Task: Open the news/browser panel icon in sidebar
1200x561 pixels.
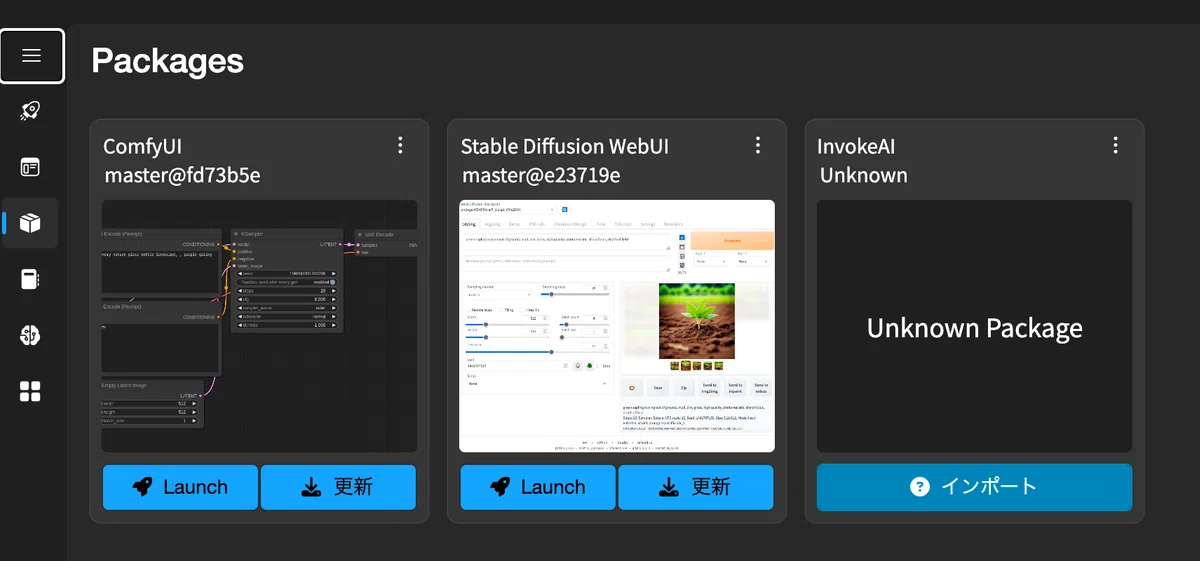Action: coord(31,167)
